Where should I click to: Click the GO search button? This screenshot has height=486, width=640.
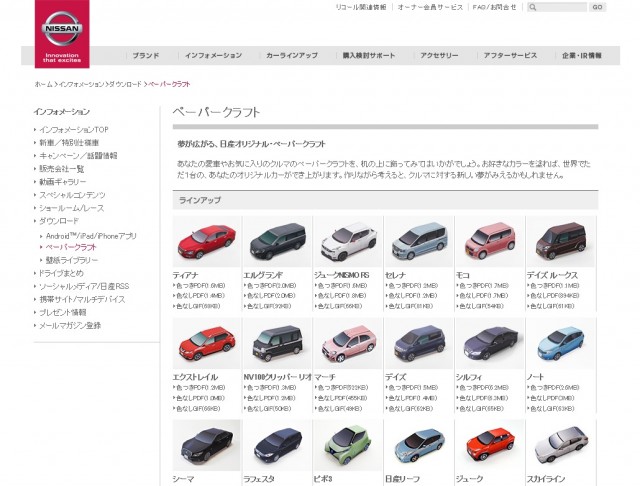[x=597, y=7]
